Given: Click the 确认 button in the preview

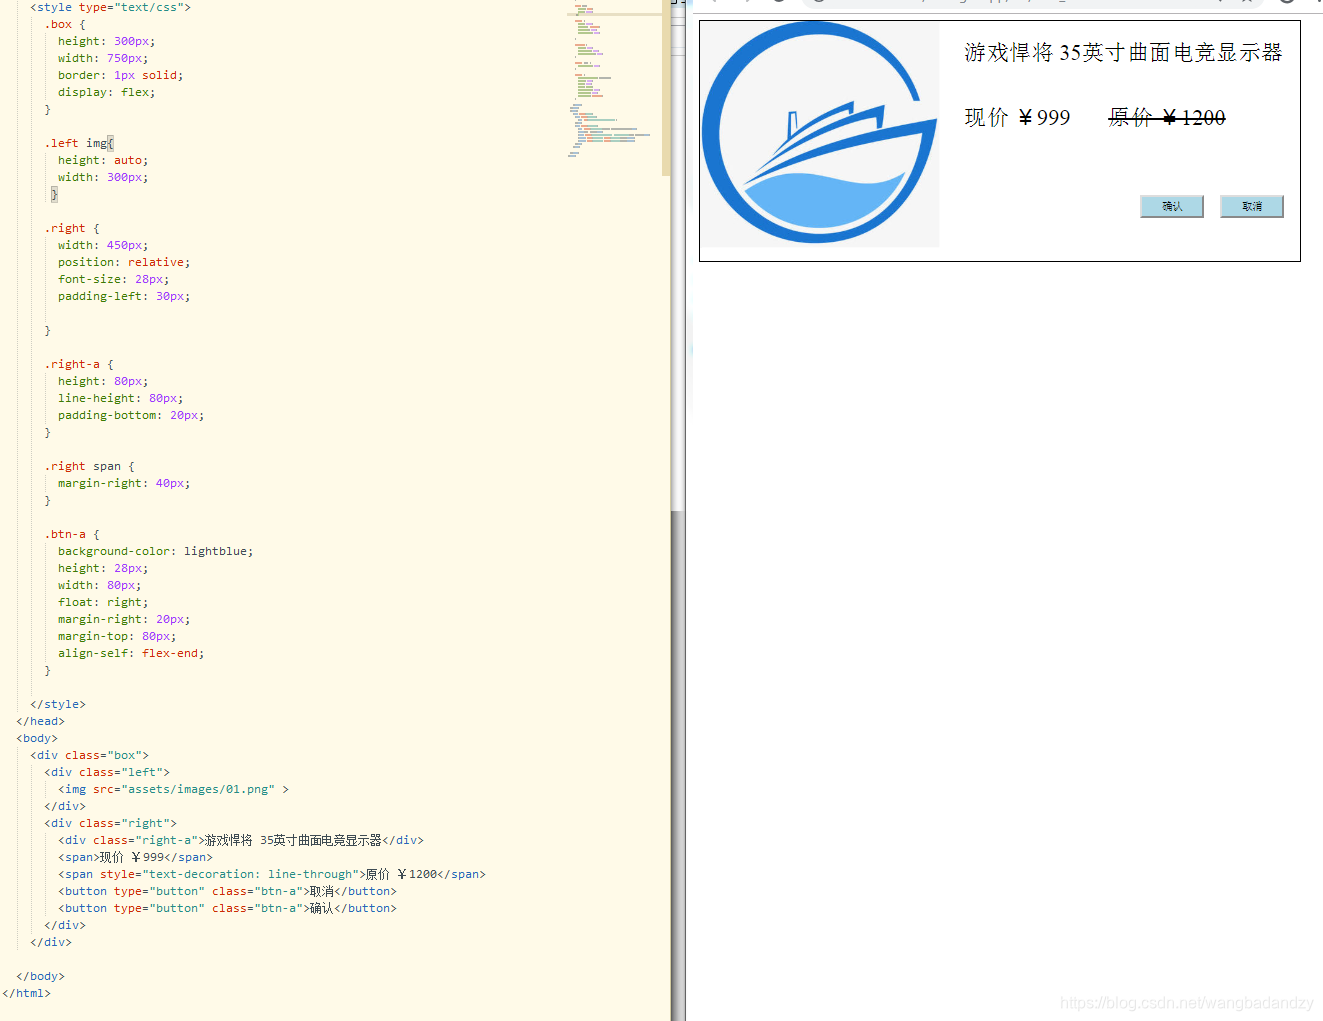Looking at the screenshot, I should point(1172,206).
